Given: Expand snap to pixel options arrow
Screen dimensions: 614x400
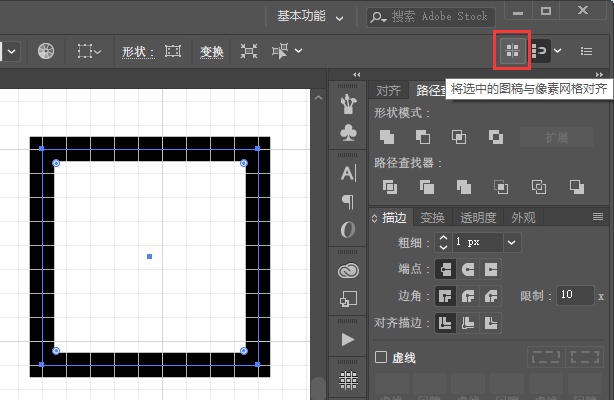Looking at the screenshot, I should pos(558,51).
